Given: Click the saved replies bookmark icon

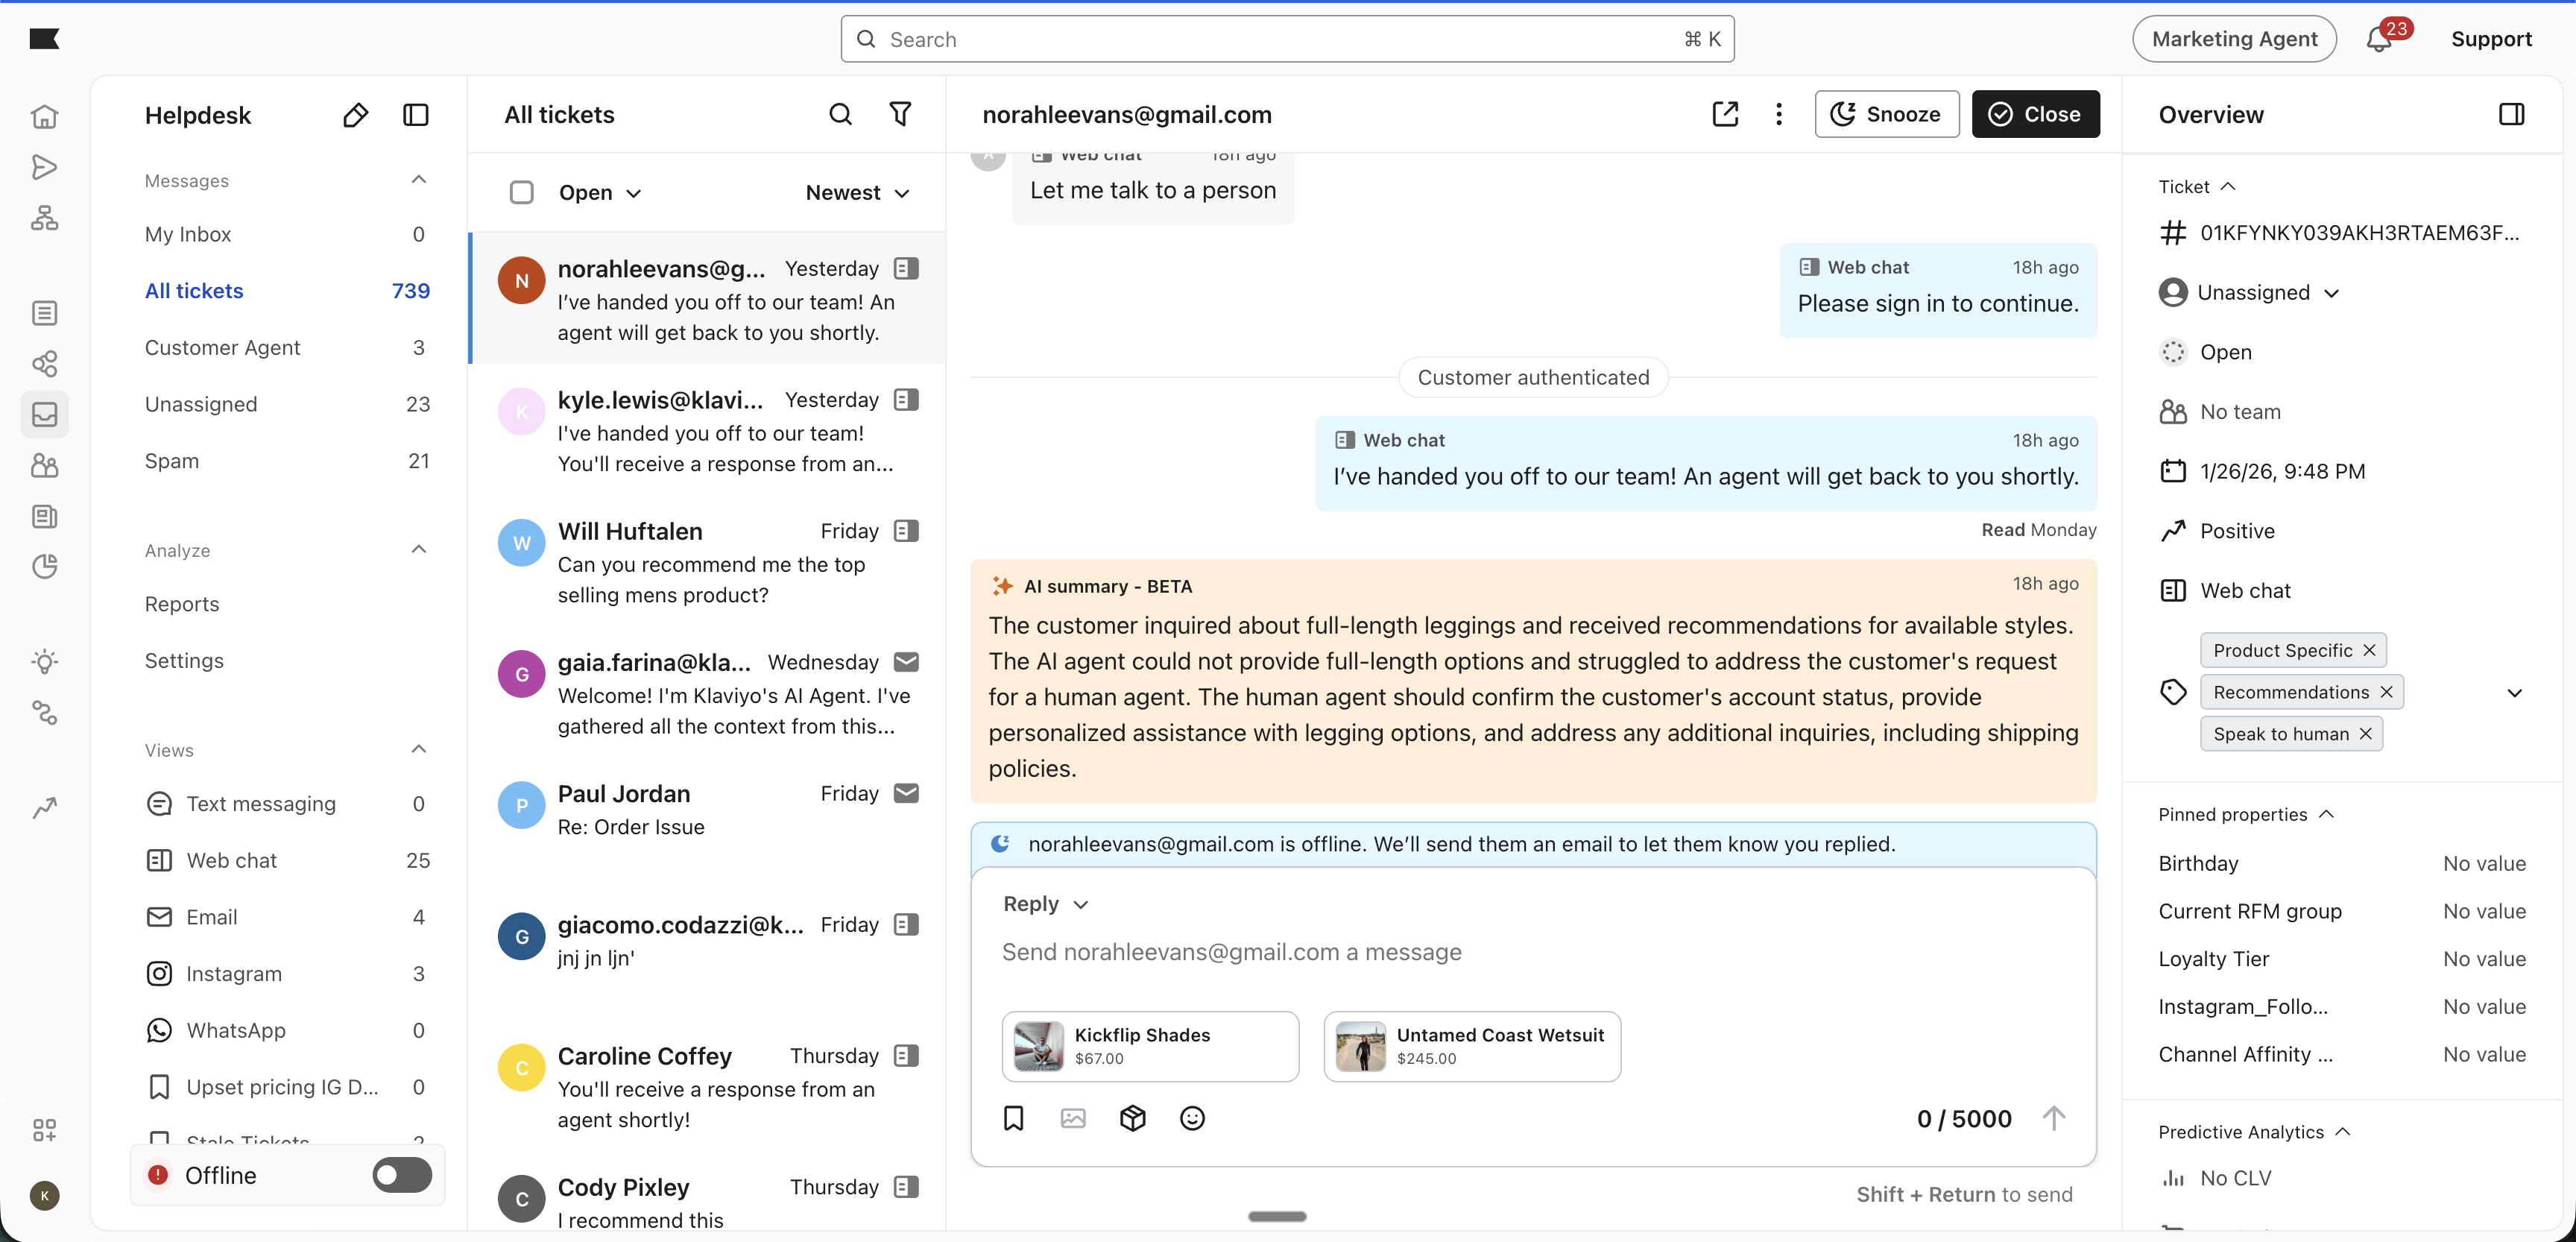Looking at the screenshot, I should click(x=1013, y=1118).
